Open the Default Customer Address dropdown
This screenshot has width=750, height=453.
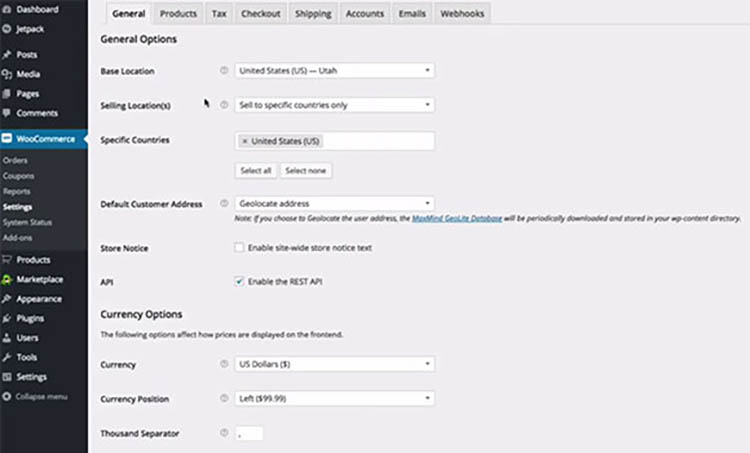click(334, 203)
